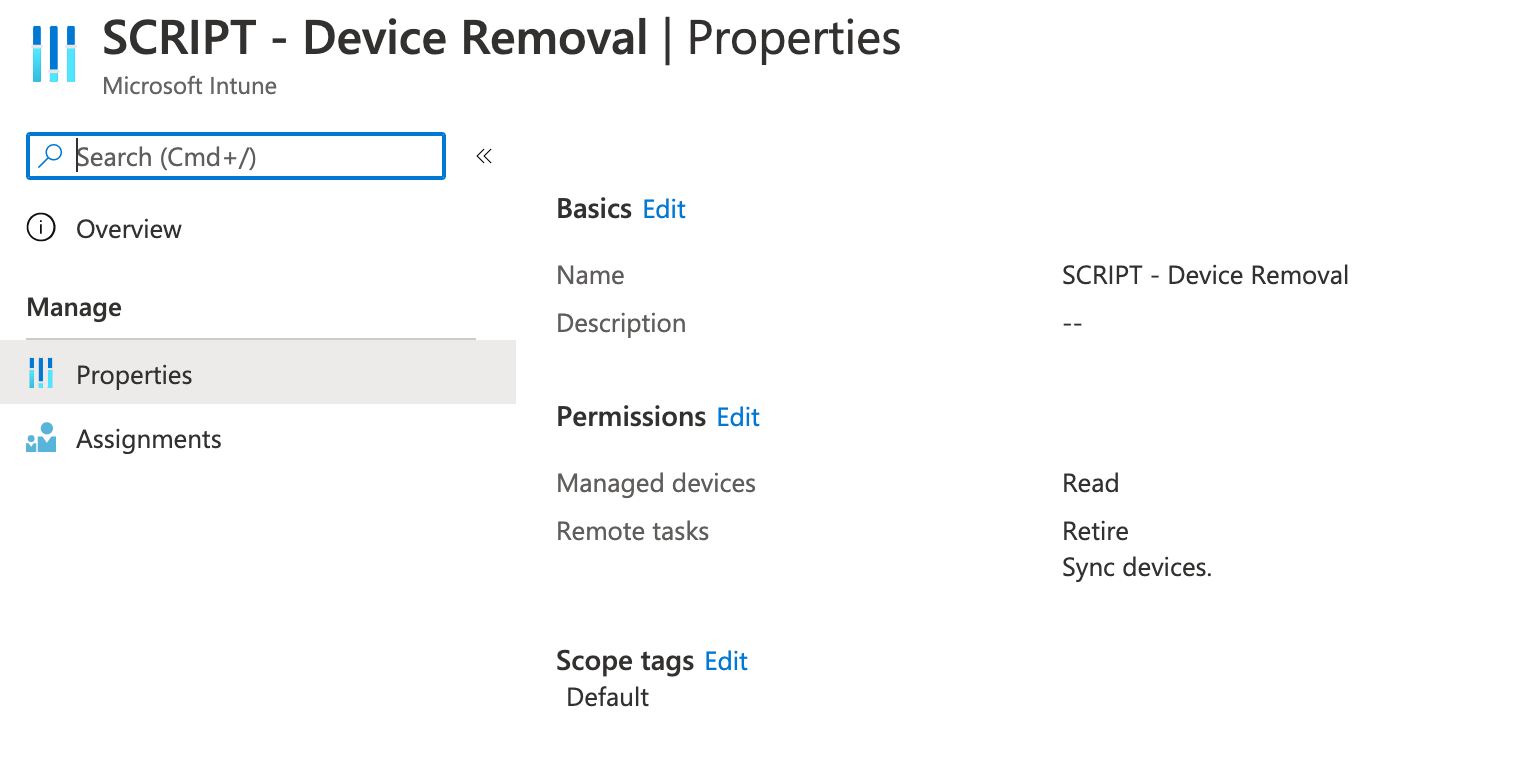Viewport: 1530px width, 772px height.
Task: Click the magnifier icon in the search box
Action: pos(50,156)
